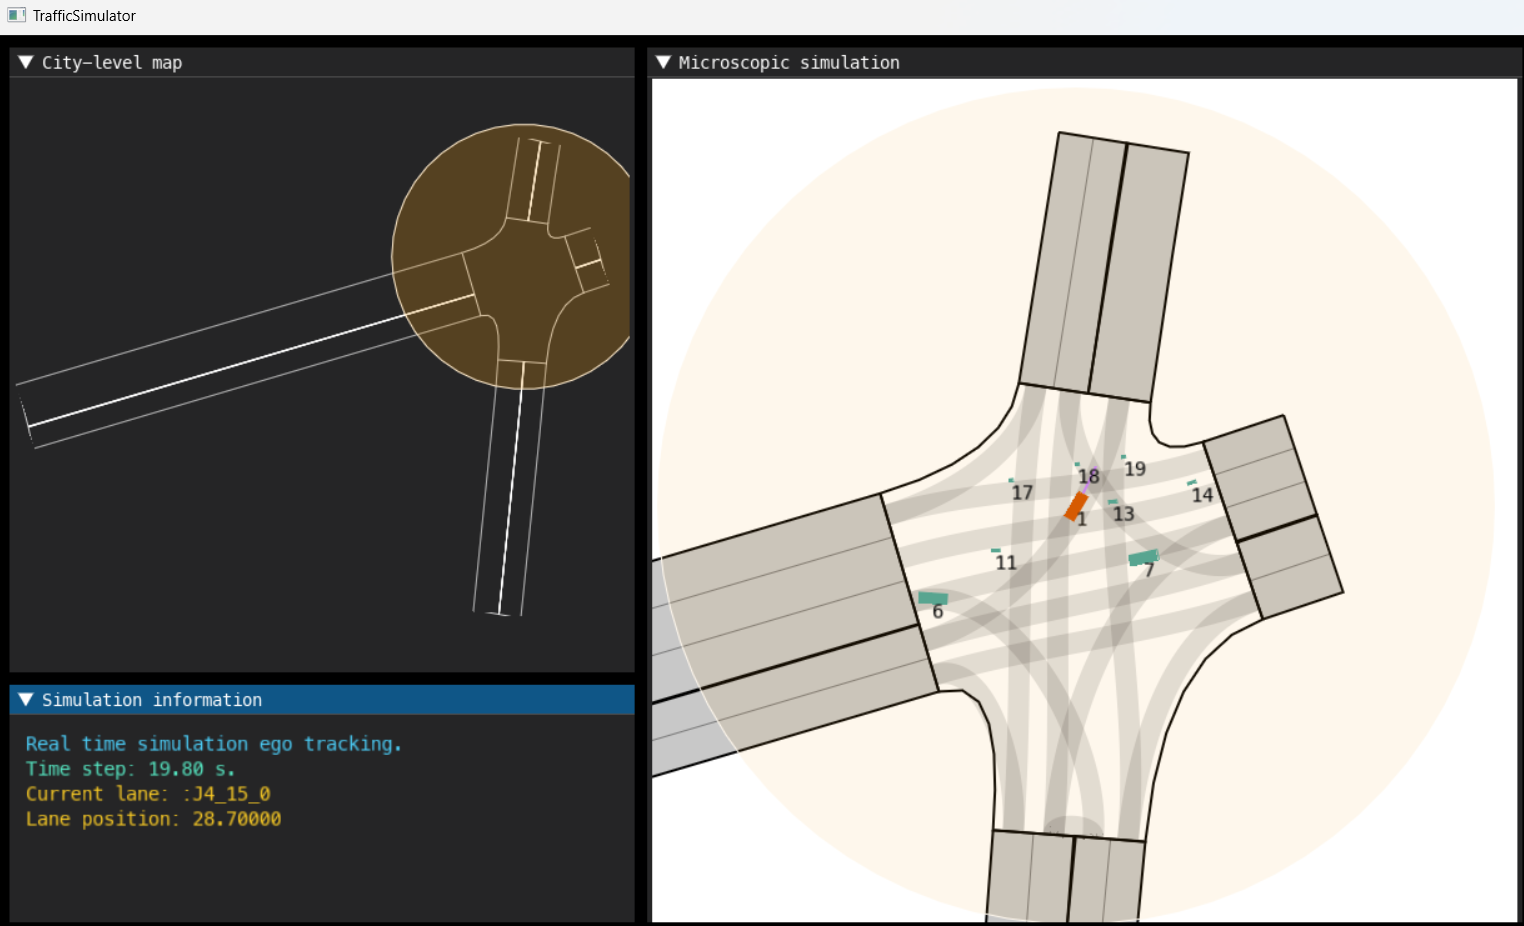Click vehicle label 11
This screenshot has width=1524, height=926.
coord(1006,563)
